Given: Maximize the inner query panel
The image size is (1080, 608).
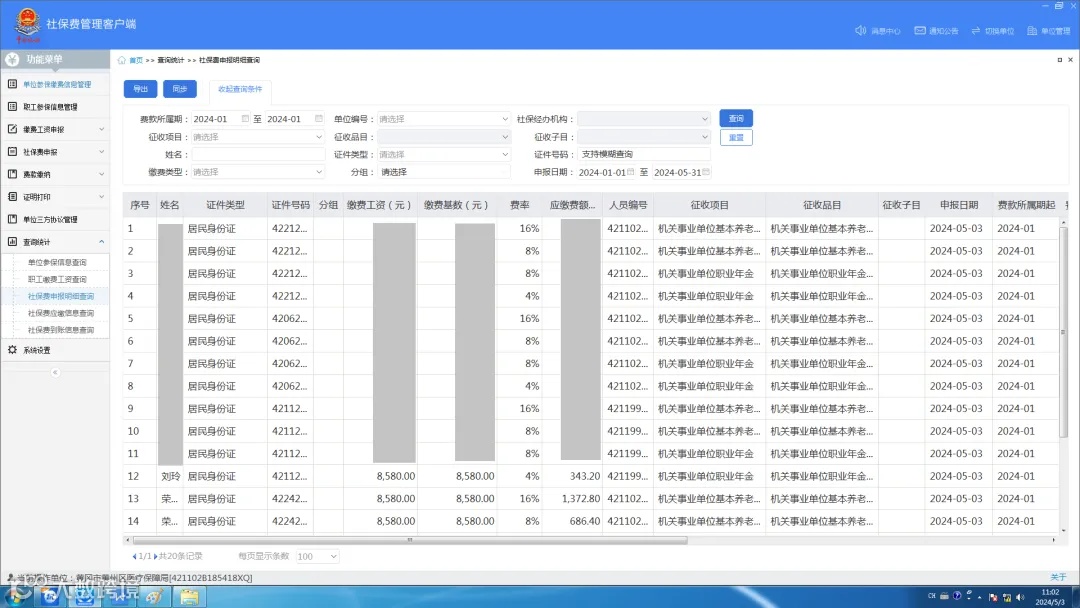Looking at the screenshot, I should pyautogui.click(x=1059, y=60).
